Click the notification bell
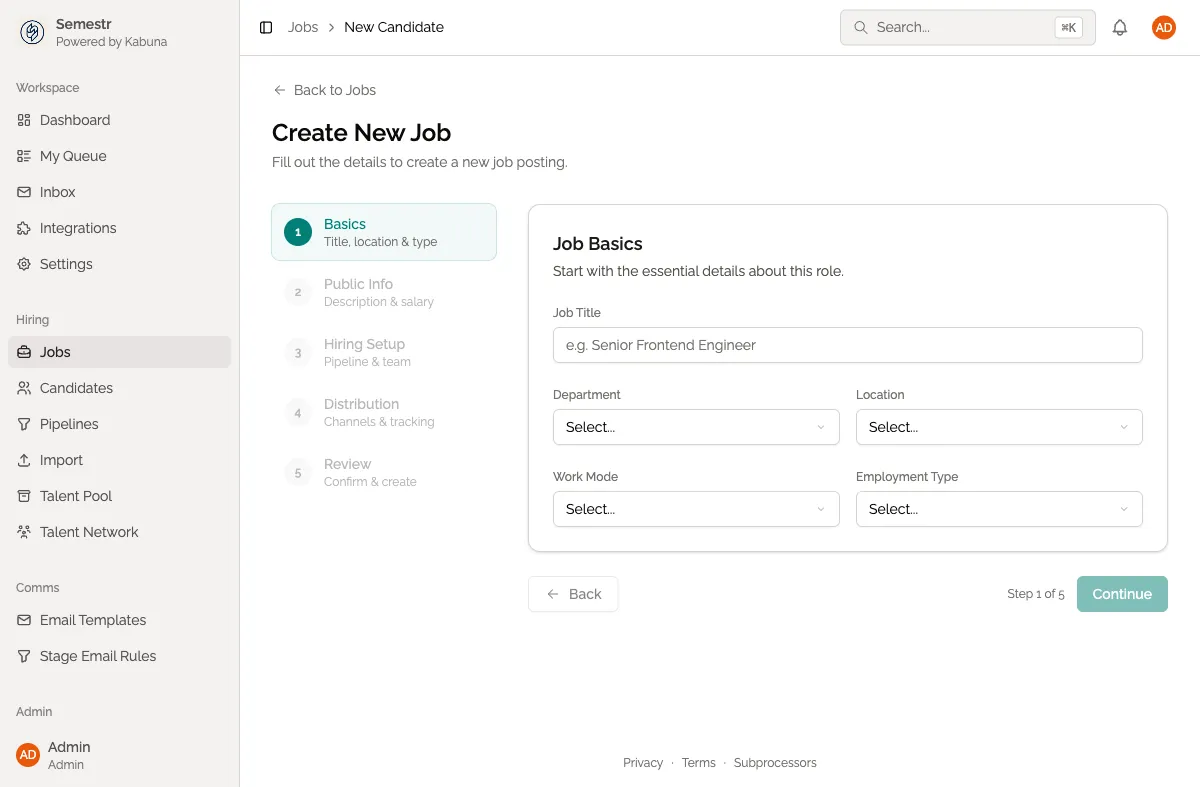The image size is (1200, 787). pyautogui.click(x=1120, y=27)
